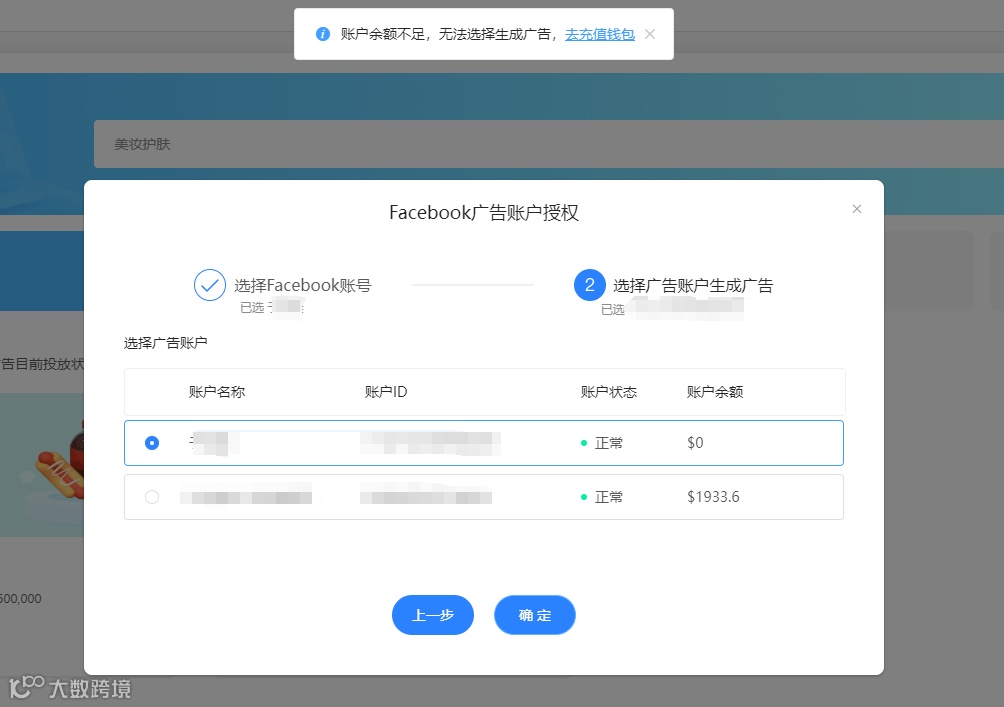The image size is (1004, 707).
Task: Close the Facebook广告账户授权 dialog
Action: pos(857,208)
